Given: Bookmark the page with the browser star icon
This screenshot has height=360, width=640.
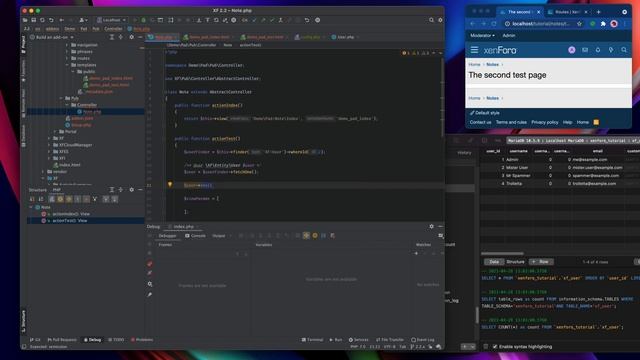Looking at the screenshot, I should [579, 24].
